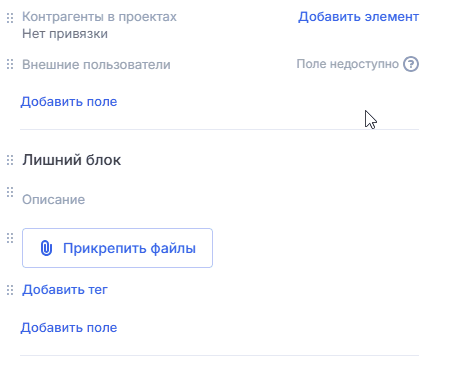Click the Прикрепить файлы button

(117, 248)
